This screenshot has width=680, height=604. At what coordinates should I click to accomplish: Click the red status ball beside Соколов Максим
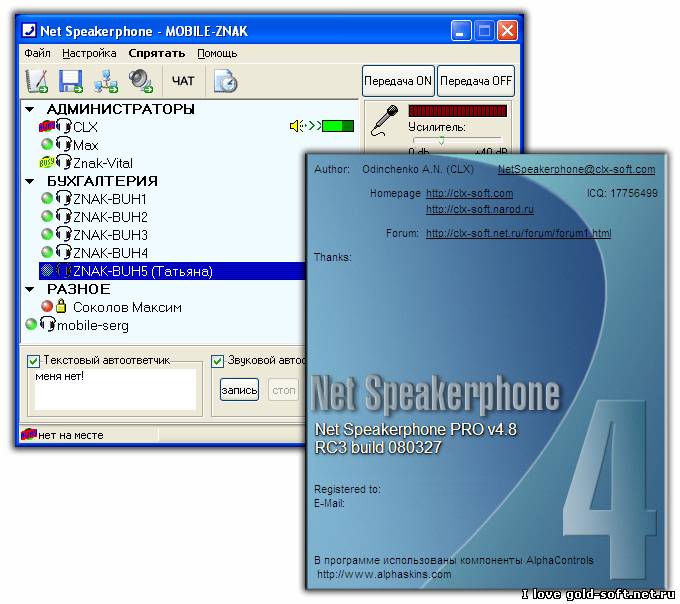(46, 307)
